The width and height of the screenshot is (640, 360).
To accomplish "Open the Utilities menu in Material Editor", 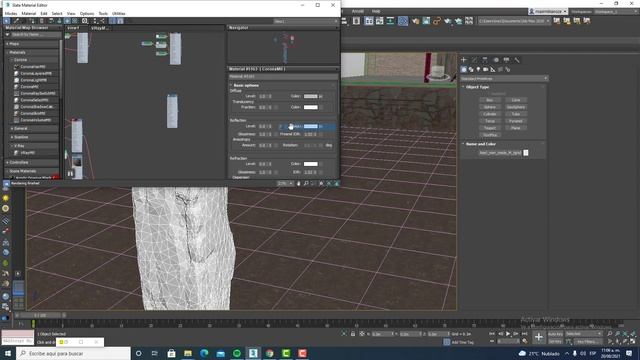I will (118, 13).
